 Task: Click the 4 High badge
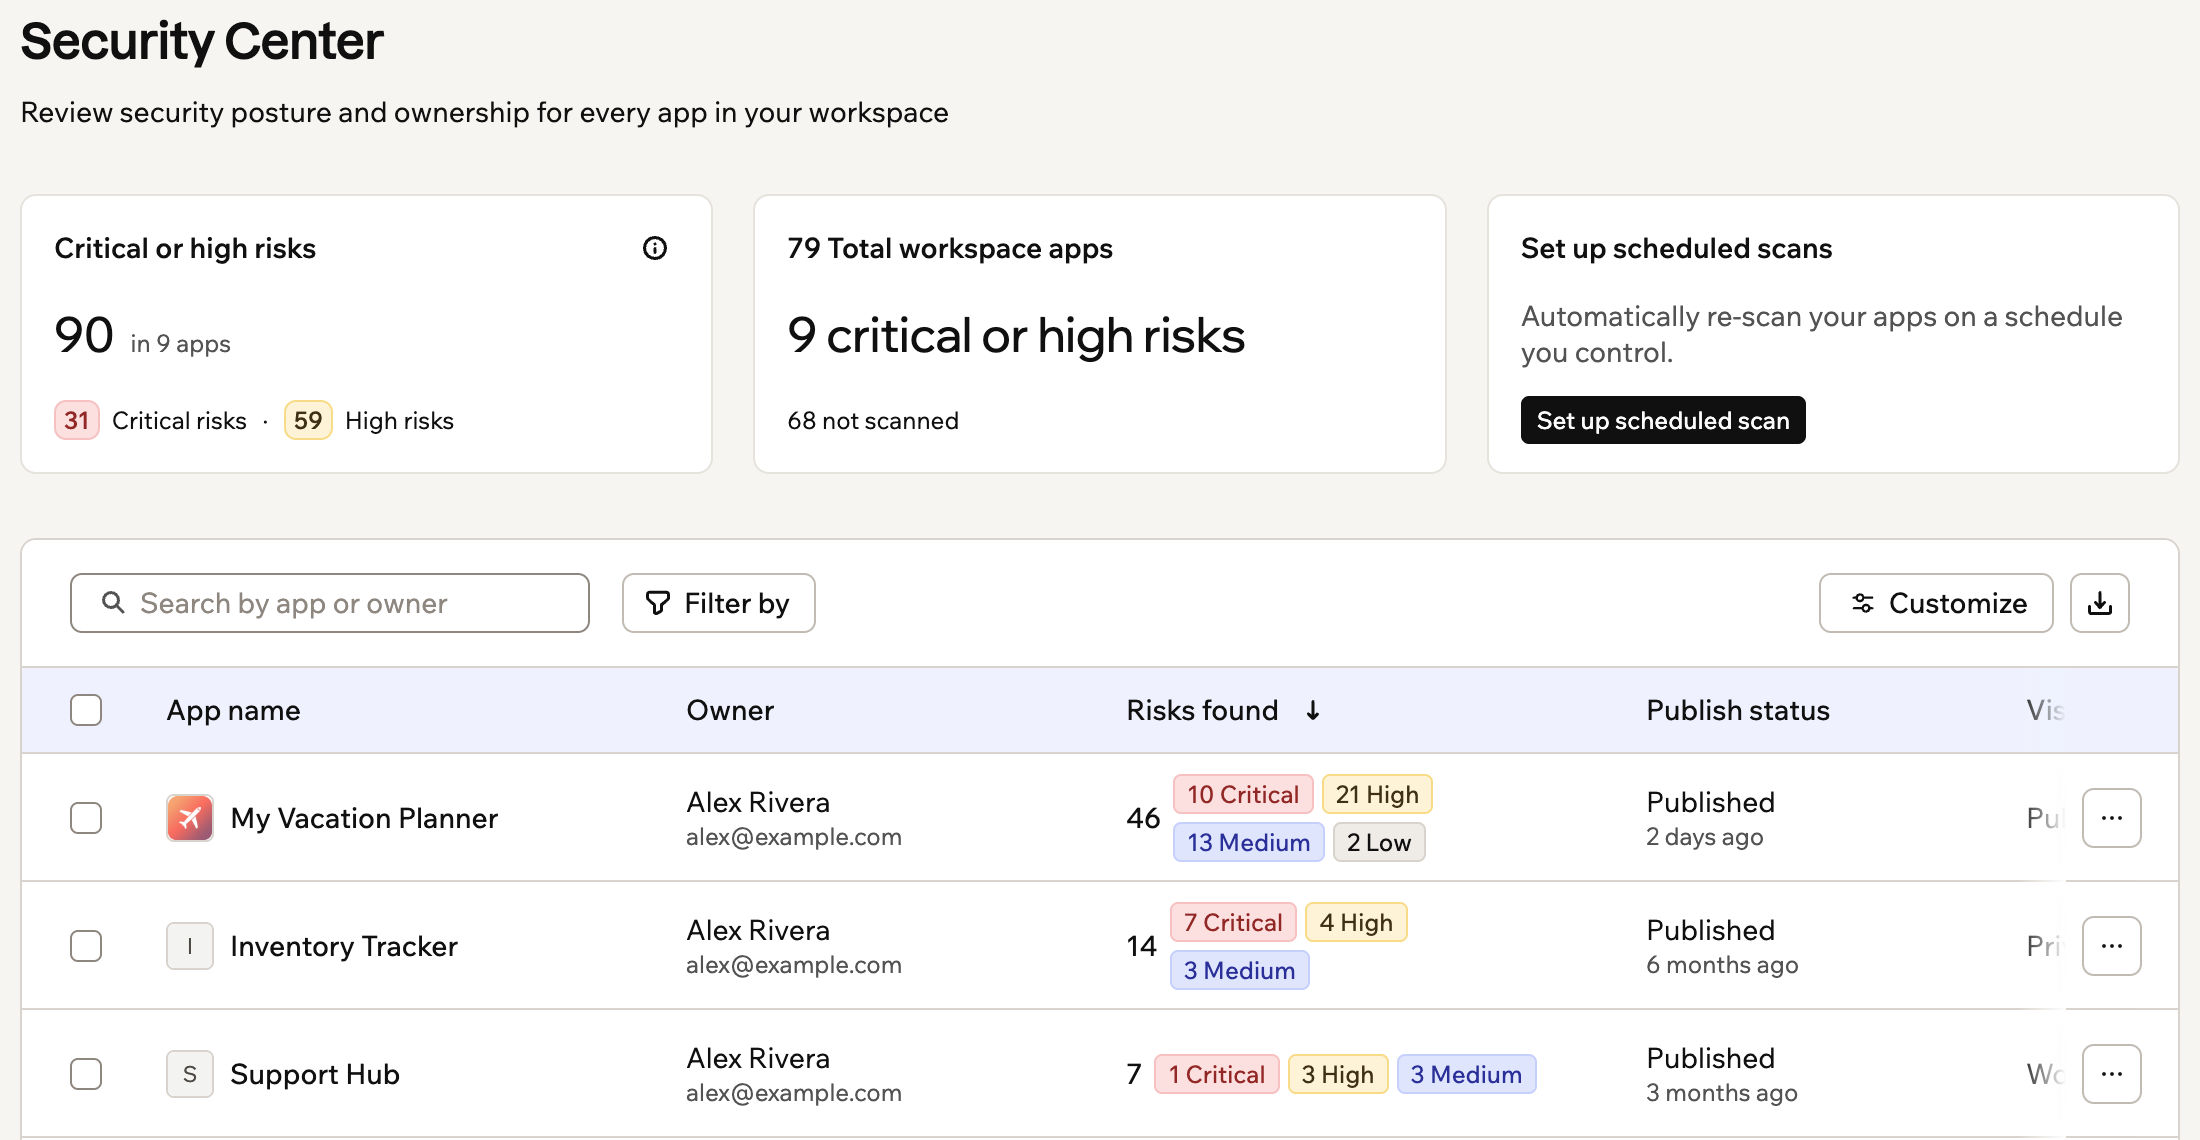tap(1356, 922)
